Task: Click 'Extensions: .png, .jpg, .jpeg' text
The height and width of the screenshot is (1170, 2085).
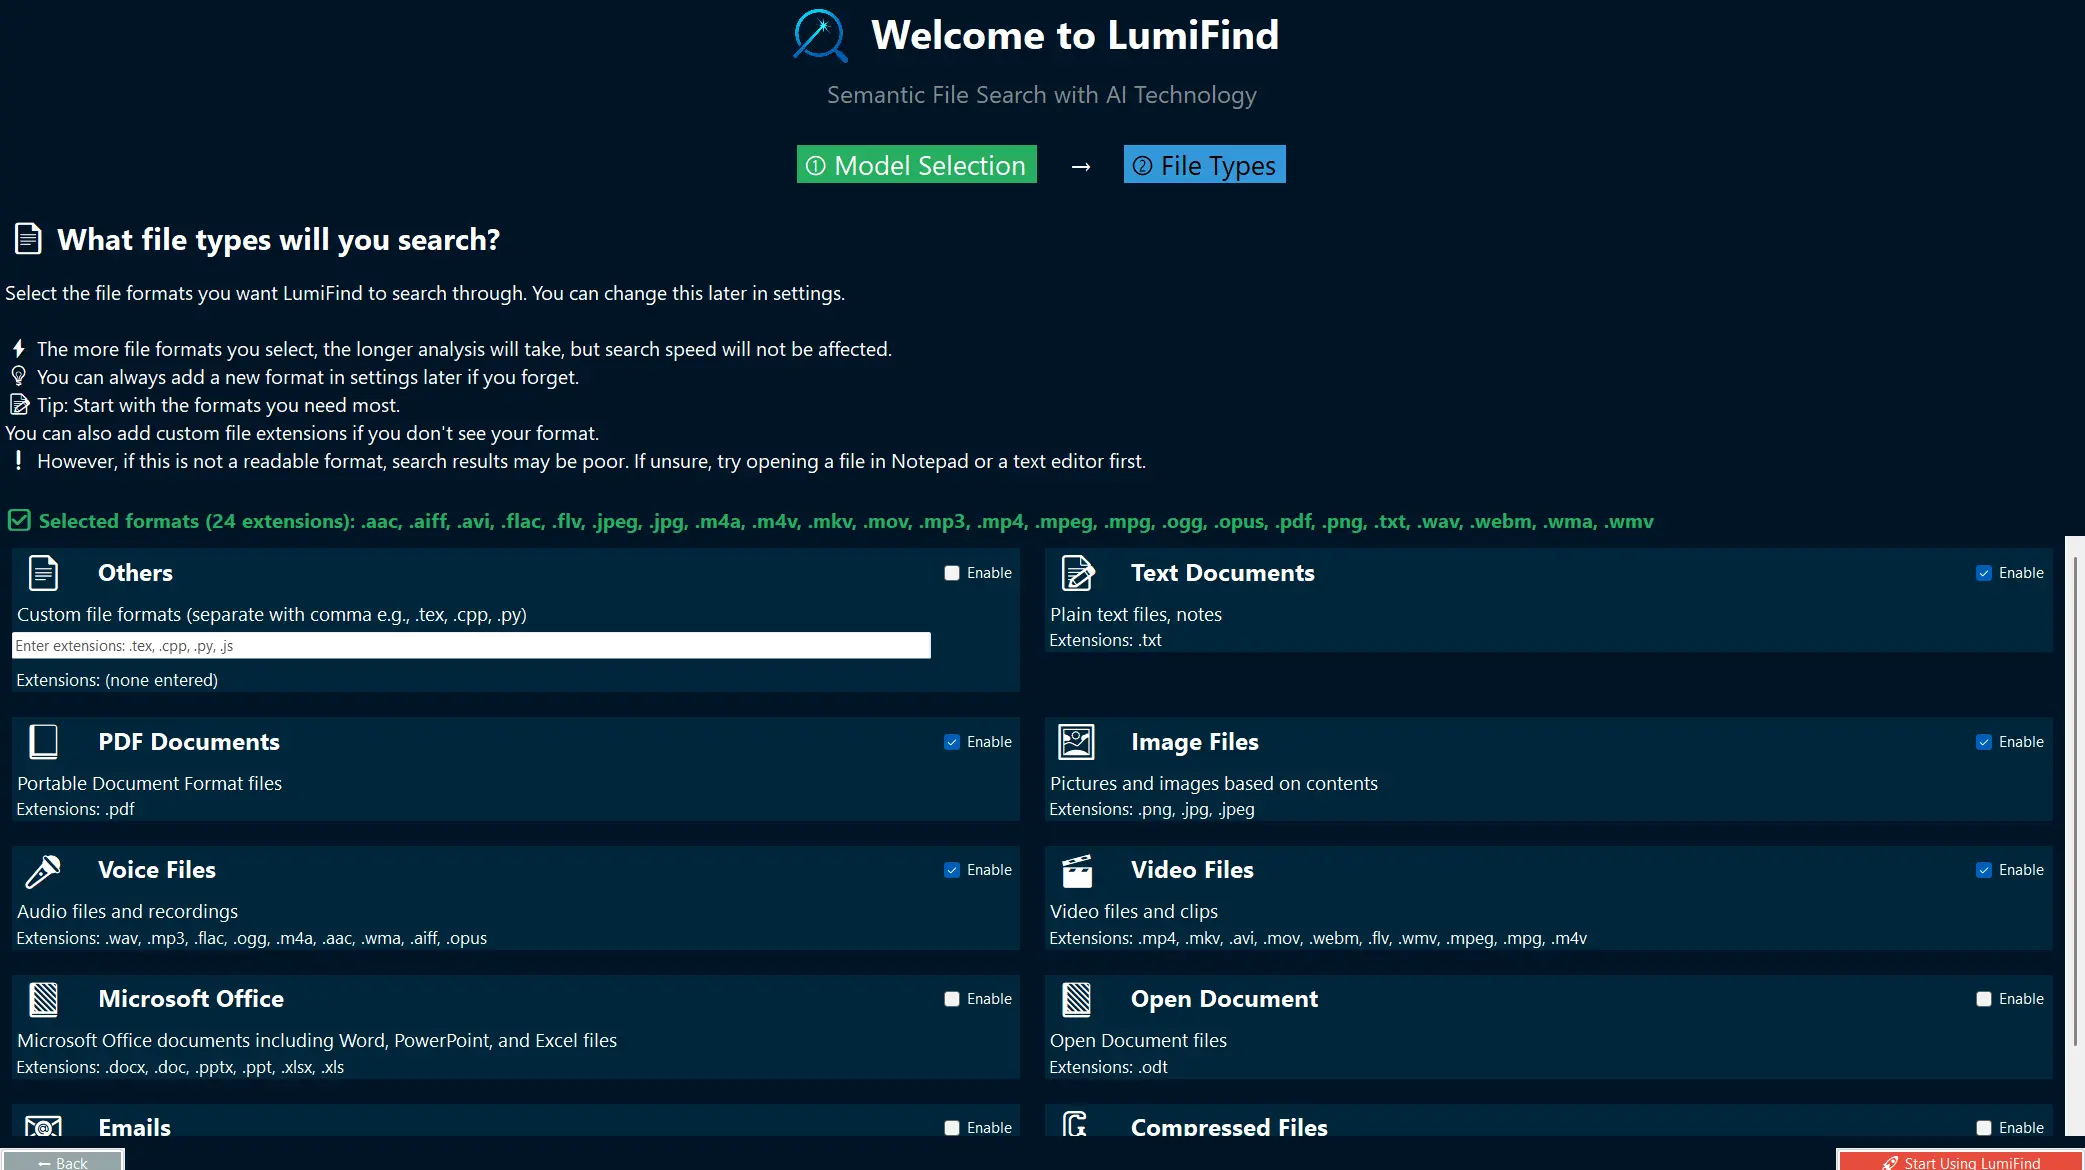Action: (1152, 809)
